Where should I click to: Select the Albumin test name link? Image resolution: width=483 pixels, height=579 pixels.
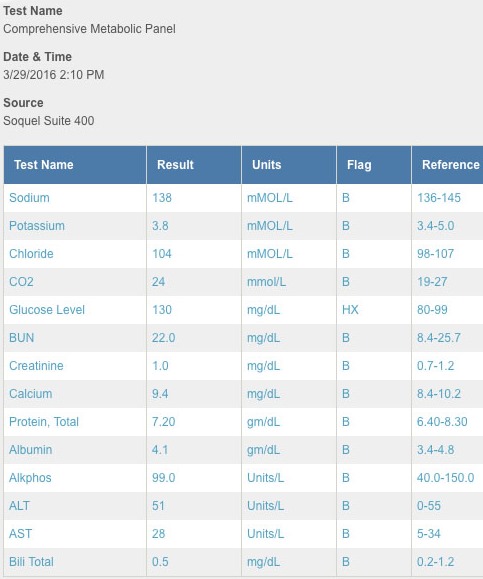[31, 450]
